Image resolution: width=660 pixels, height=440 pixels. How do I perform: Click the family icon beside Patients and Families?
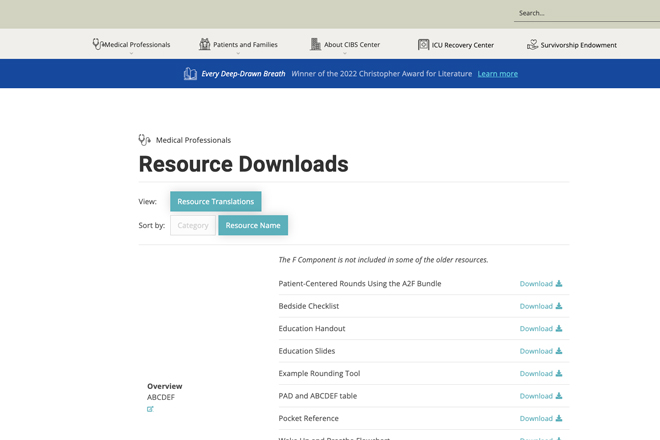[x=205, y=44]
